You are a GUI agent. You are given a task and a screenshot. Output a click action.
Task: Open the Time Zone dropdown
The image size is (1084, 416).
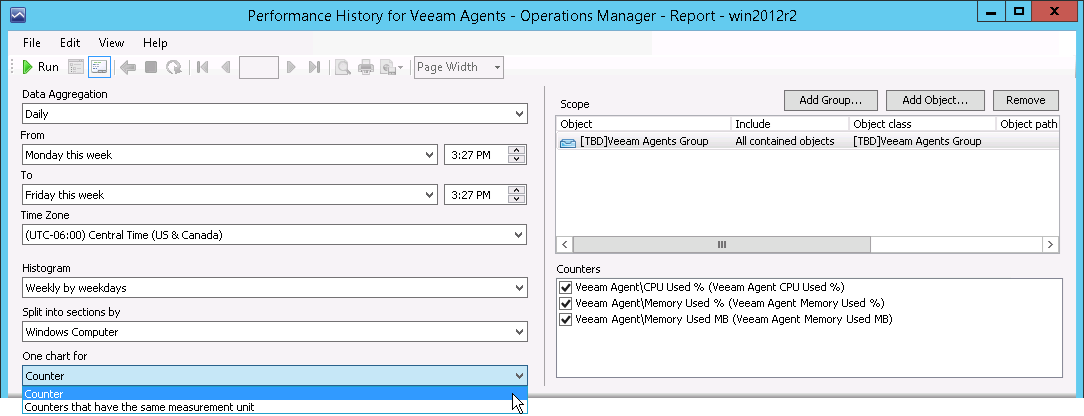coord(274,235)
